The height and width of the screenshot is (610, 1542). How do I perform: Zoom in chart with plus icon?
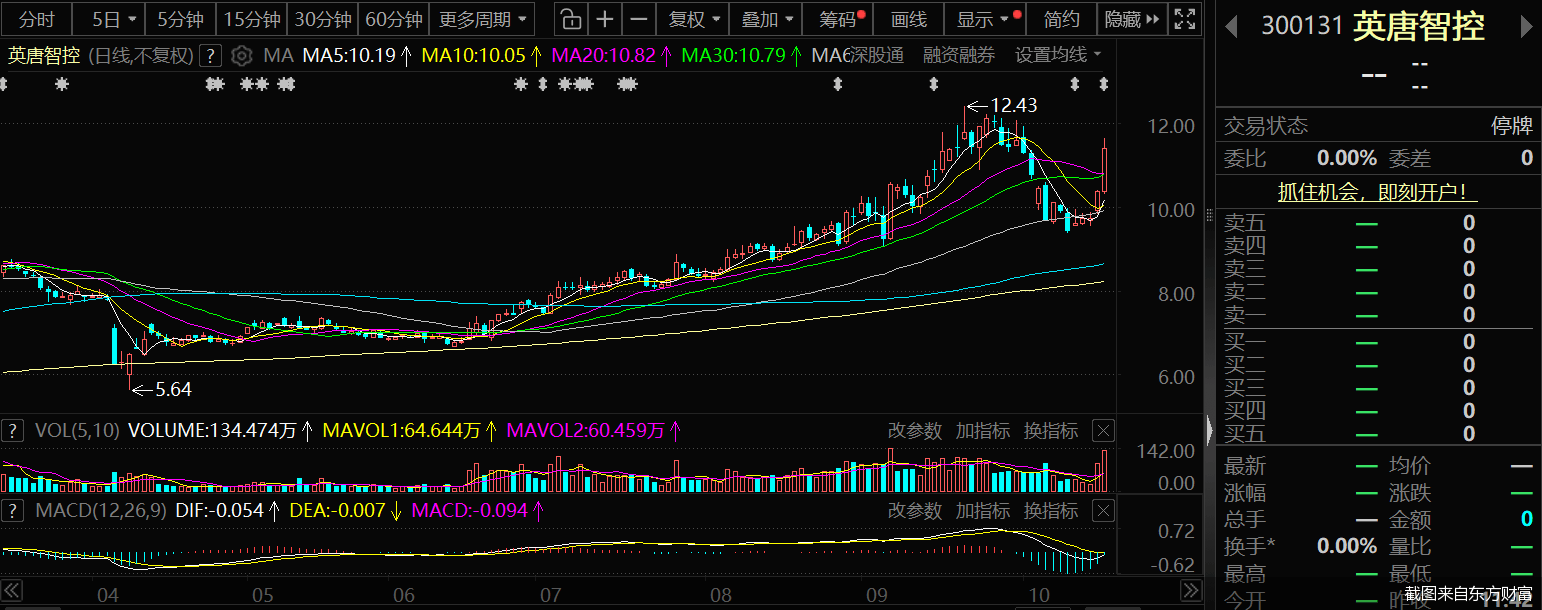tap(605, 19)
